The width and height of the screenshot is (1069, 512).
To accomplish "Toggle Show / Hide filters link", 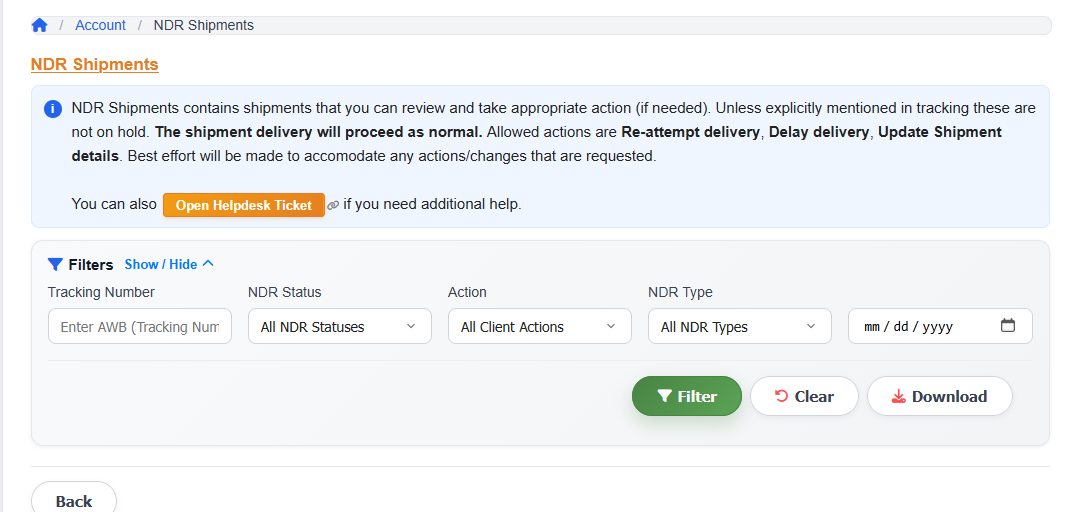I will point(161,265).
